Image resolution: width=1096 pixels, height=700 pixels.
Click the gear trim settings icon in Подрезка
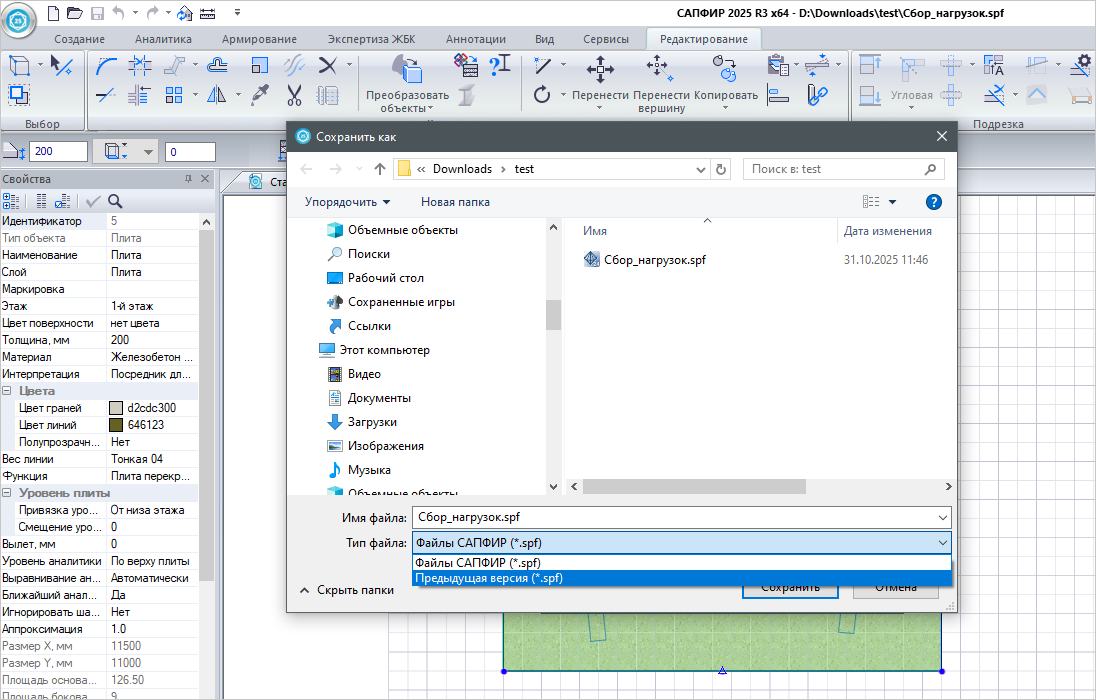click(x=1082, y=65)
